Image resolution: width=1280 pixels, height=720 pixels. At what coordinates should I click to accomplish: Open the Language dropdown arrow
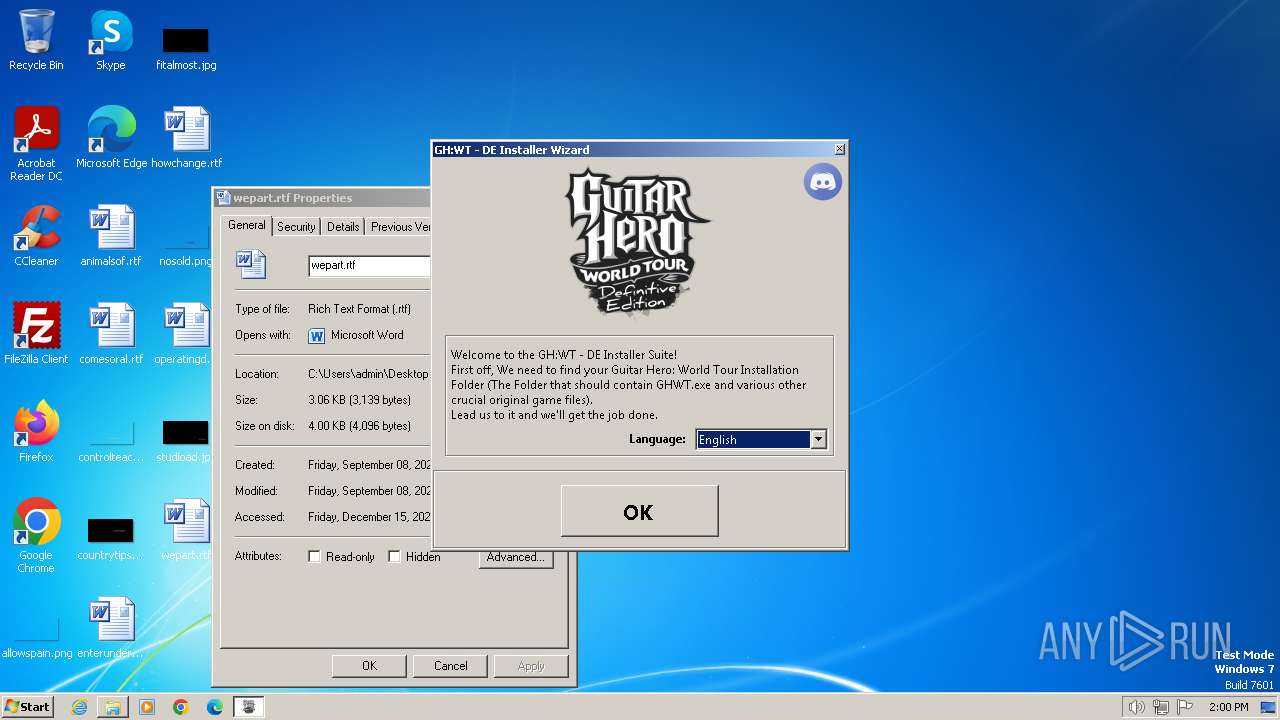coord(818,439)
